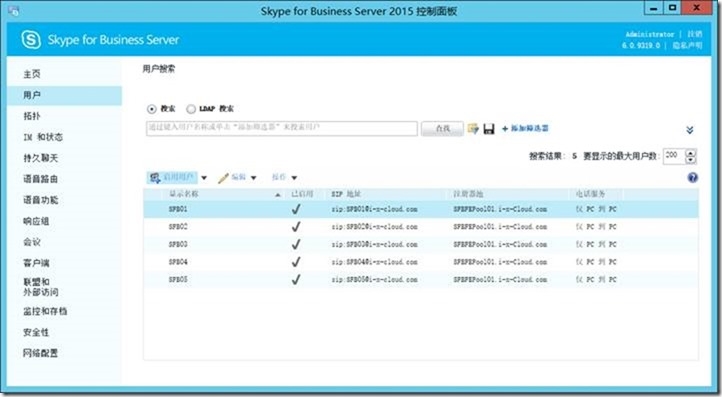Open the 会议 section

pos(32,242)
